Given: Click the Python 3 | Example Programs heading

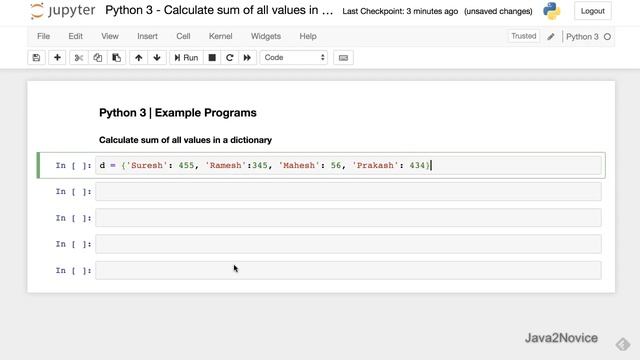Looking at the screenshot, I should click(178, 113).
